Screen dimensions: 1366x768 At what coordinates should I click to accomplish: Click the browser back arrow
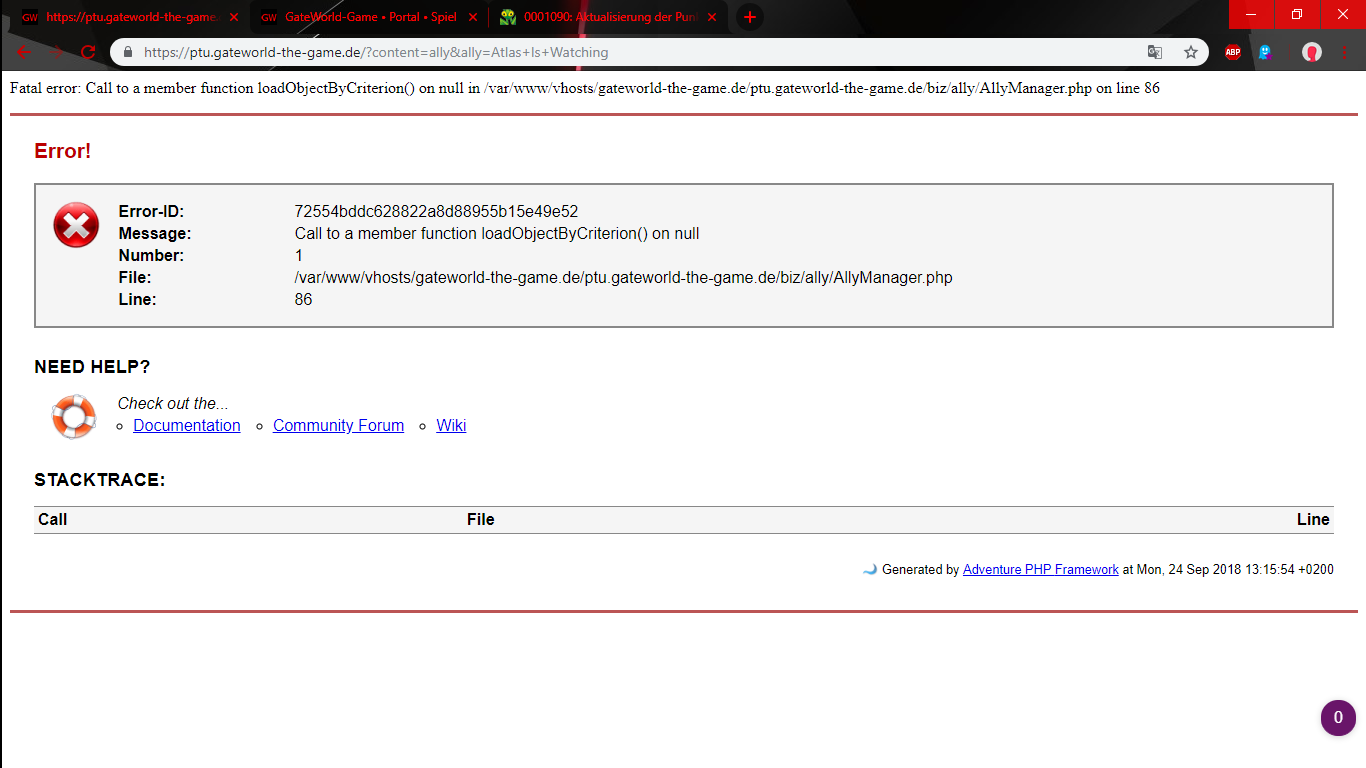click(x=24, y=53)
